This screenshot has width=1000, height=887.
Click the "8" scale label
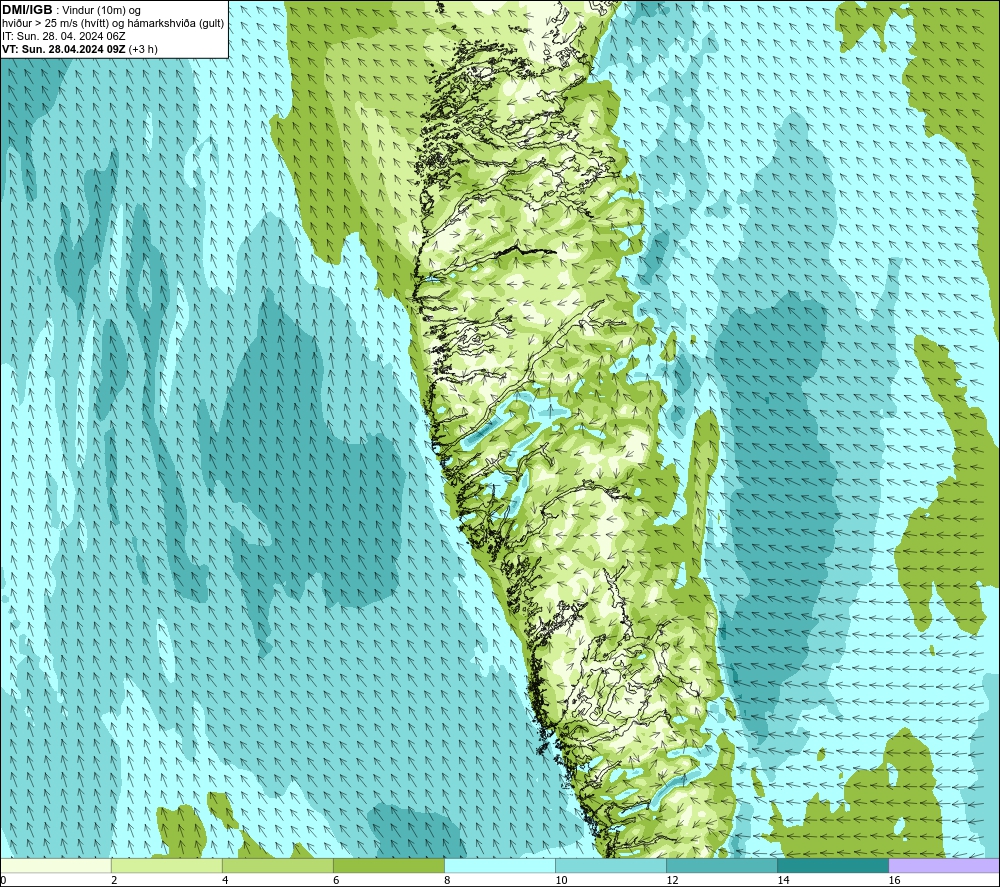coord(447,881)
